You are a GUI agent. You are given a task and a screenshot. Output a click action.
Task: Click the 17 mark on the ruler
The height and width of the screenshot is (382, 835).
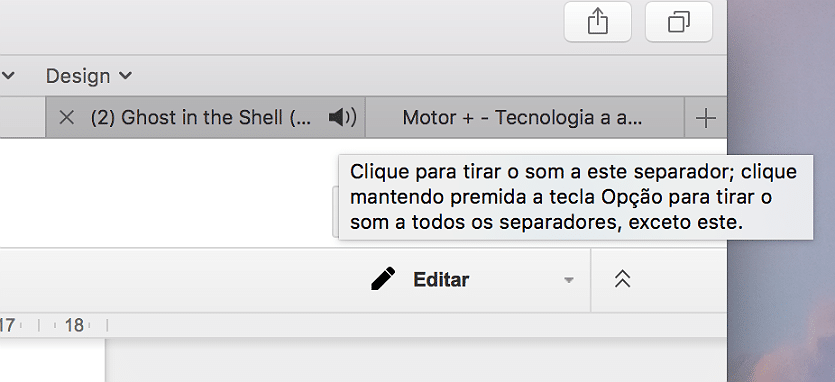7,325
